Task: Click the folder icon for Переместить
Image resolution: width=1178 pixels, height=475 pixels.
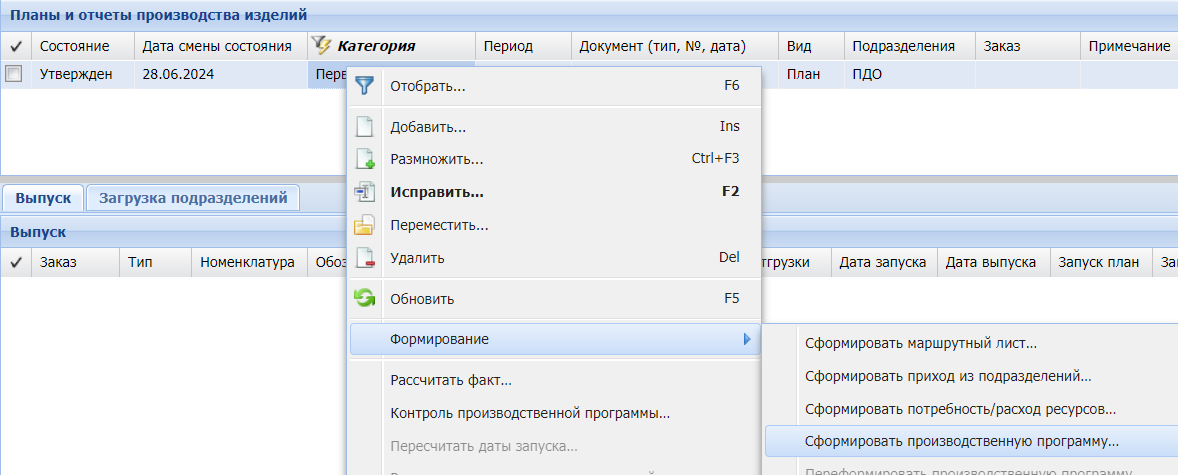Action: click(x=365, y=225)
